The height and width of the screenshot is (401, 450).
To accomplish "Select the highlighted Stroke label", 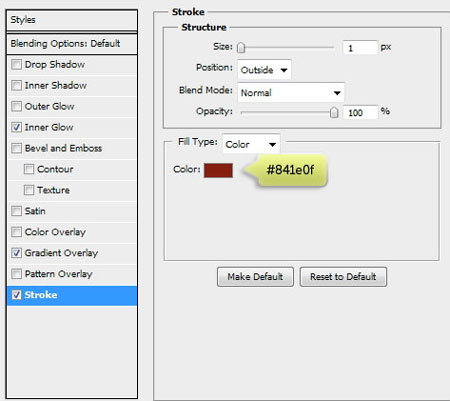I will coord(41,295).
